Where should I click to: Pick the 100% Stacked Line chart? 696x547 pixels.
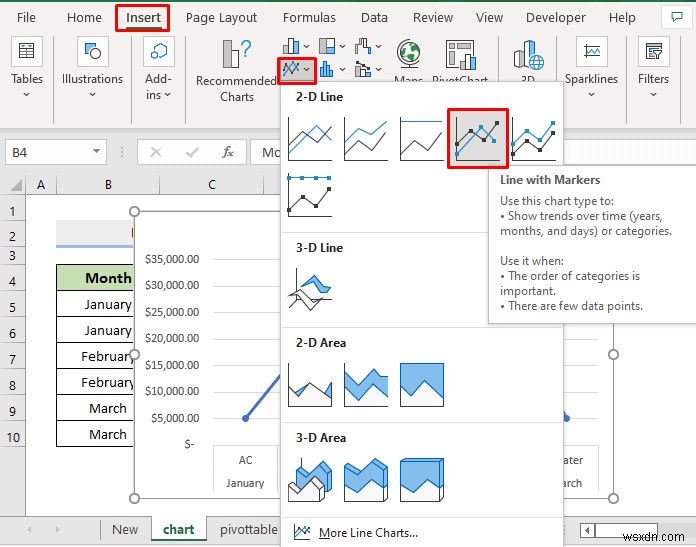(x=421, y=139)
